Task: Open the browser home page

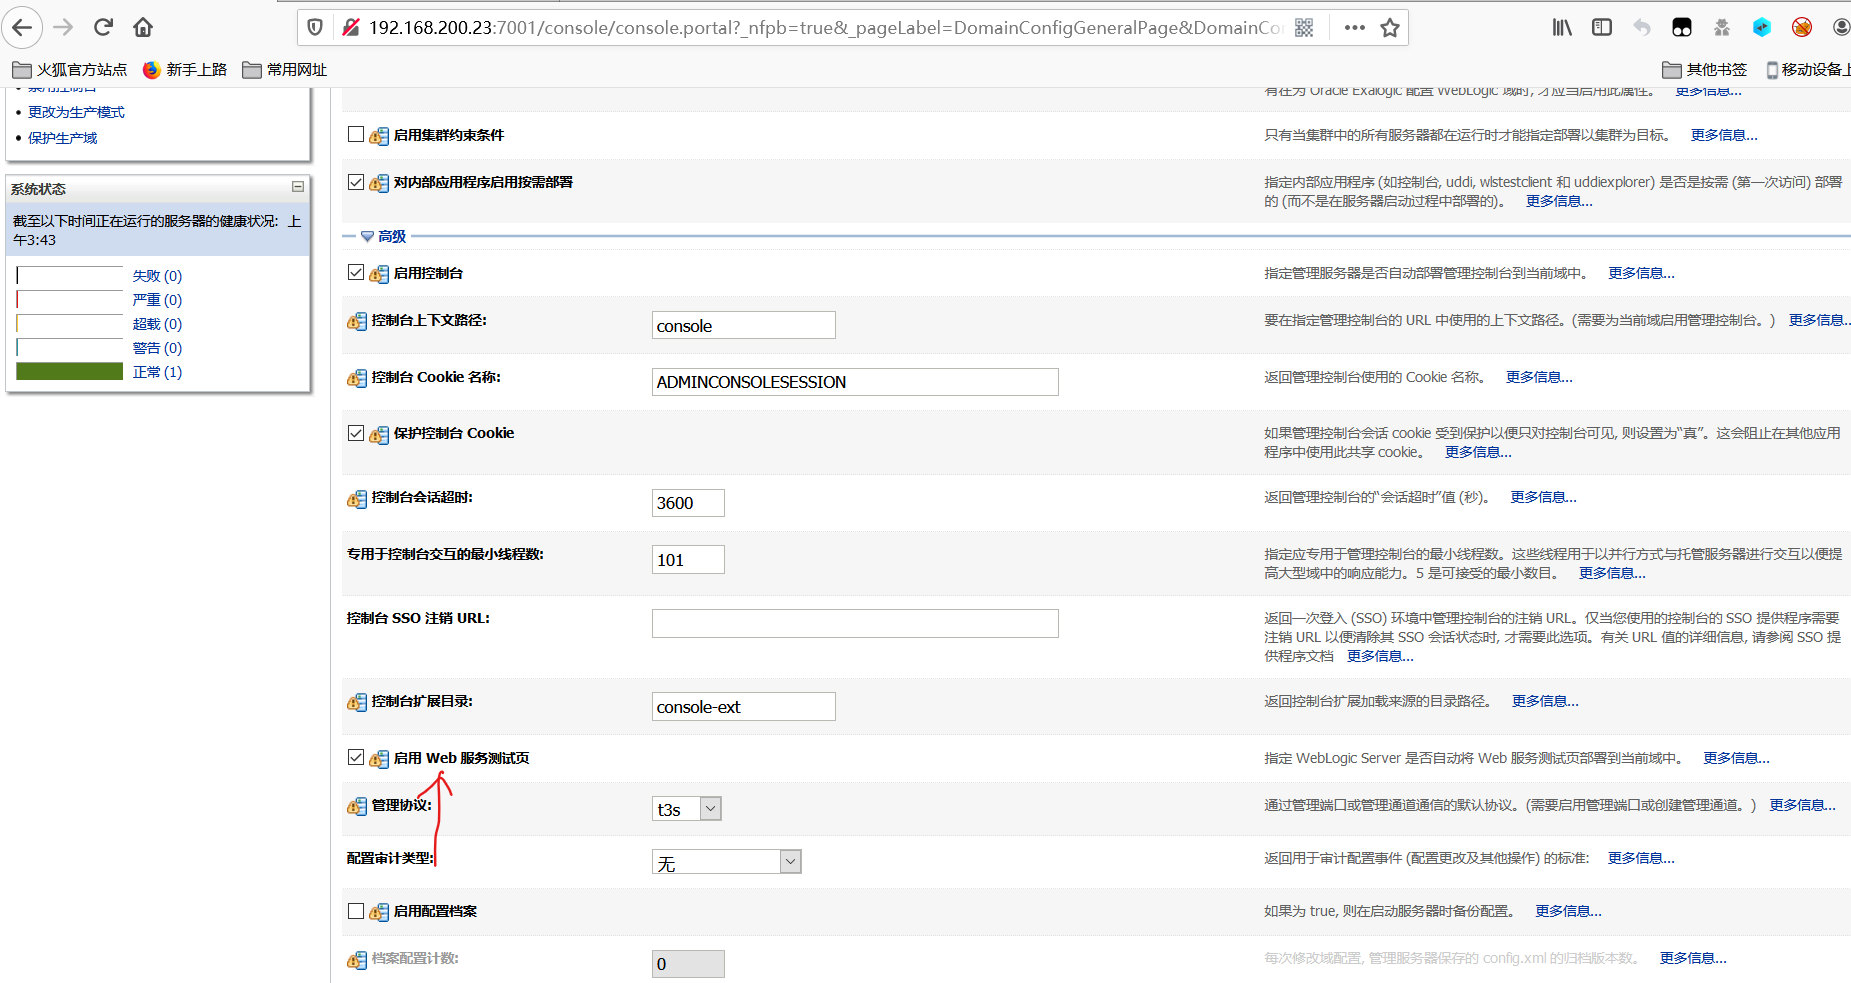Action: [143, 27]
